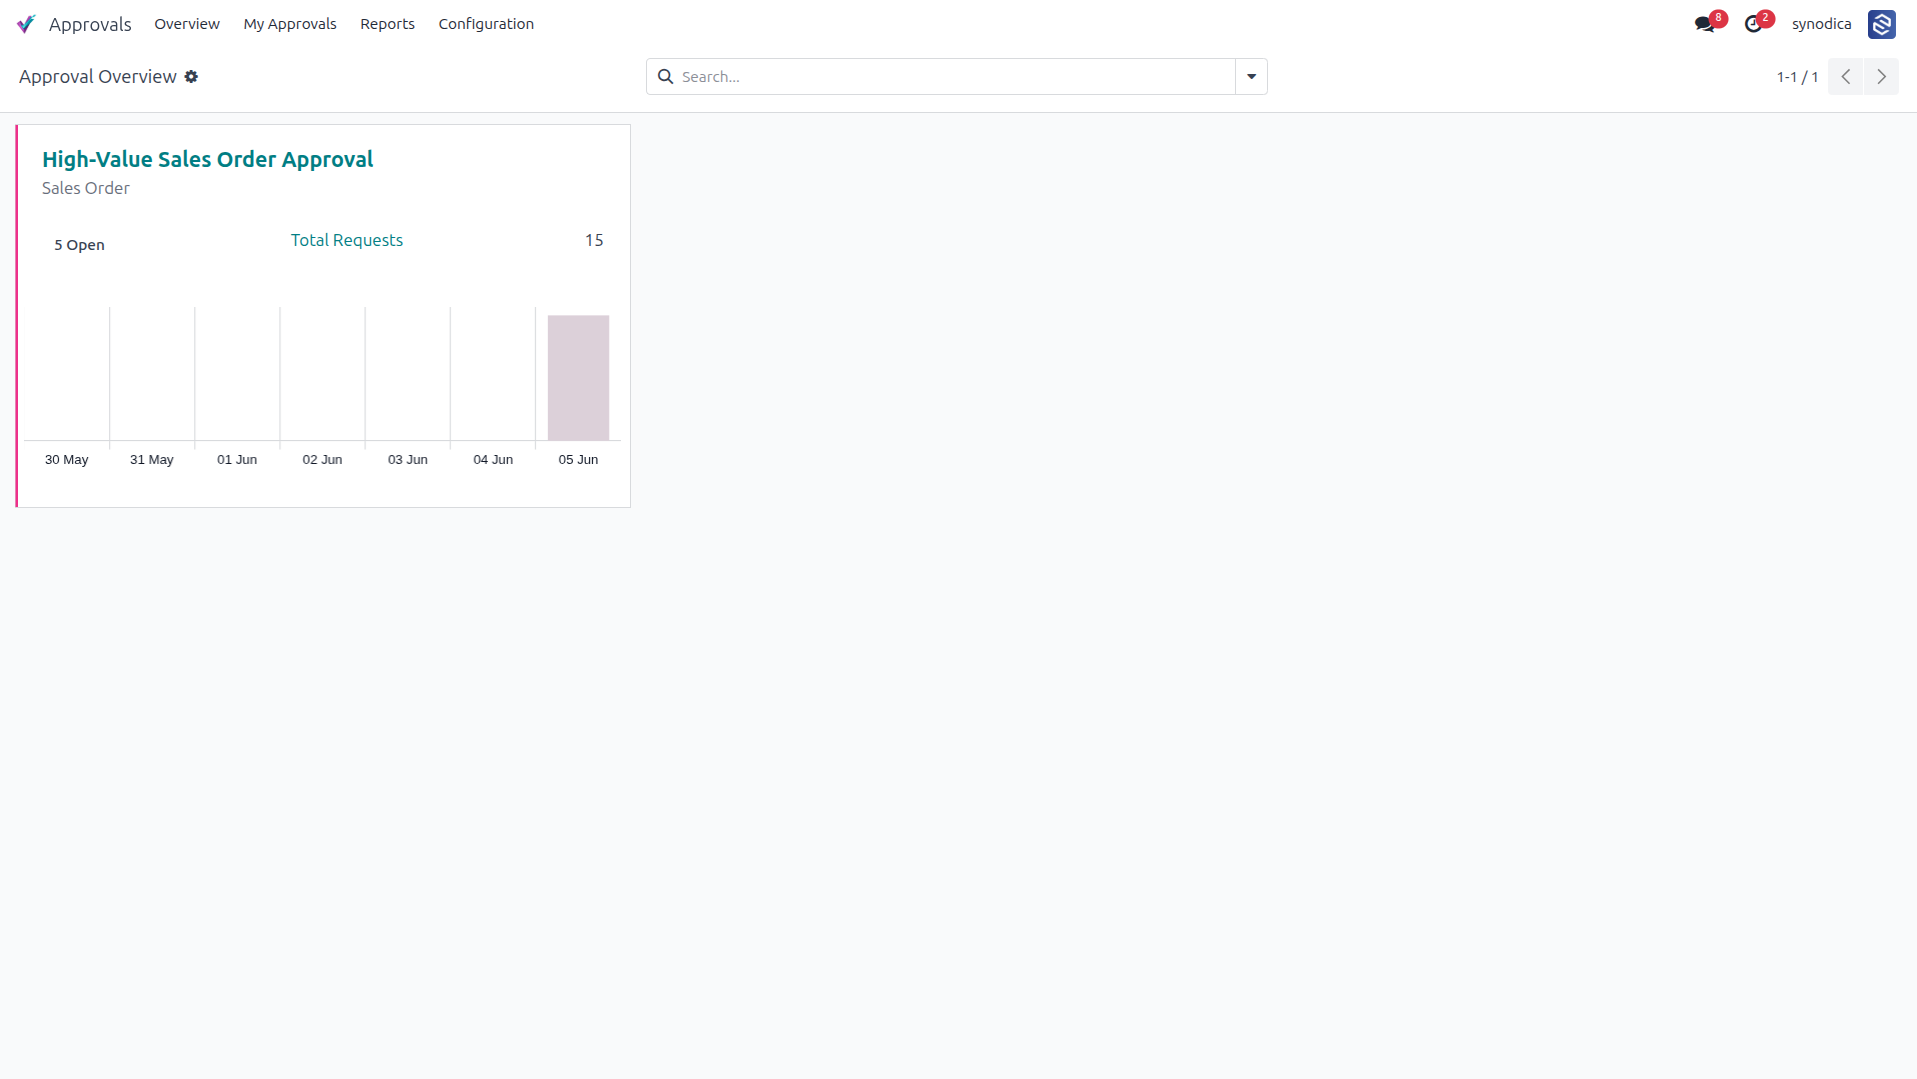Click the 31 May axis label
The height and width of the screenshot is (1079, 1917).
[x=152, y=460]
